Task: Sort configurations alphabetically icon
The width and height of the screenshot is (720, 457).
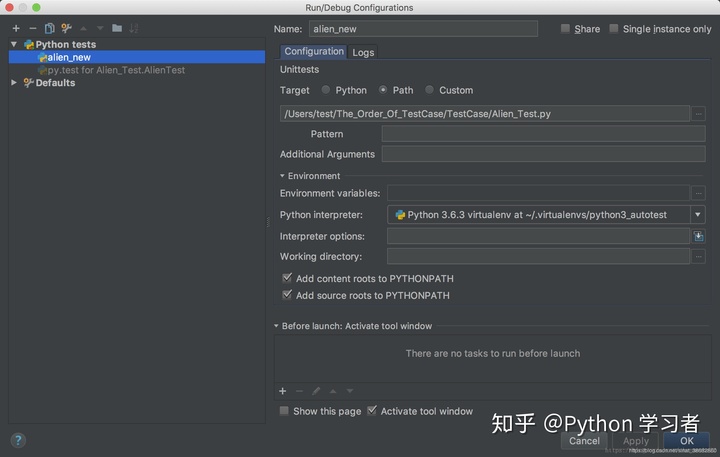Action: 134,28
